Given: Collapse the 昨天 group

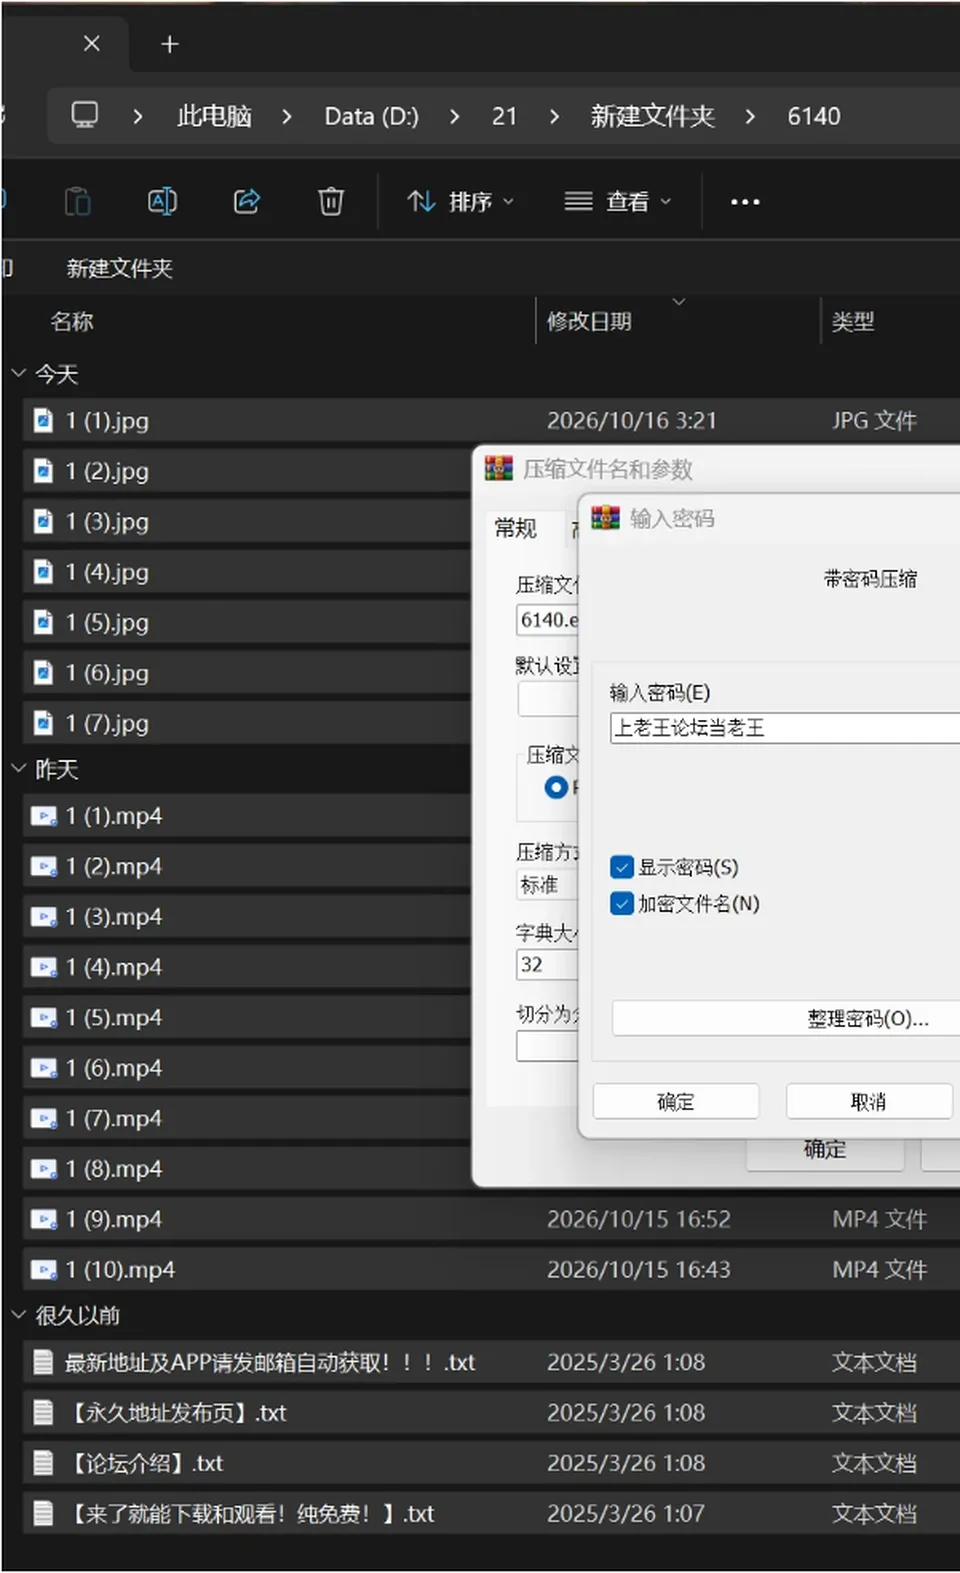Looking at the screenshot, I should (18, 769).
